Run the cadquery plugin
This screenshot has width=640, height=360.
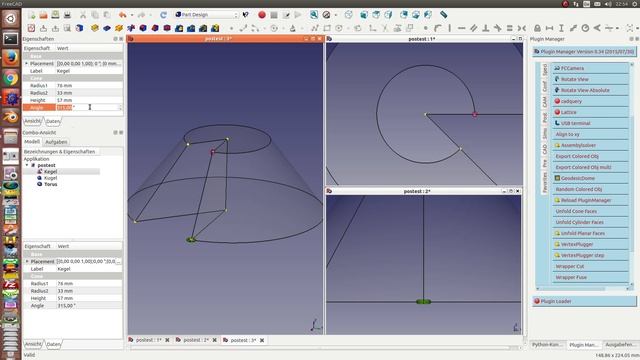(x=590, y=101)
